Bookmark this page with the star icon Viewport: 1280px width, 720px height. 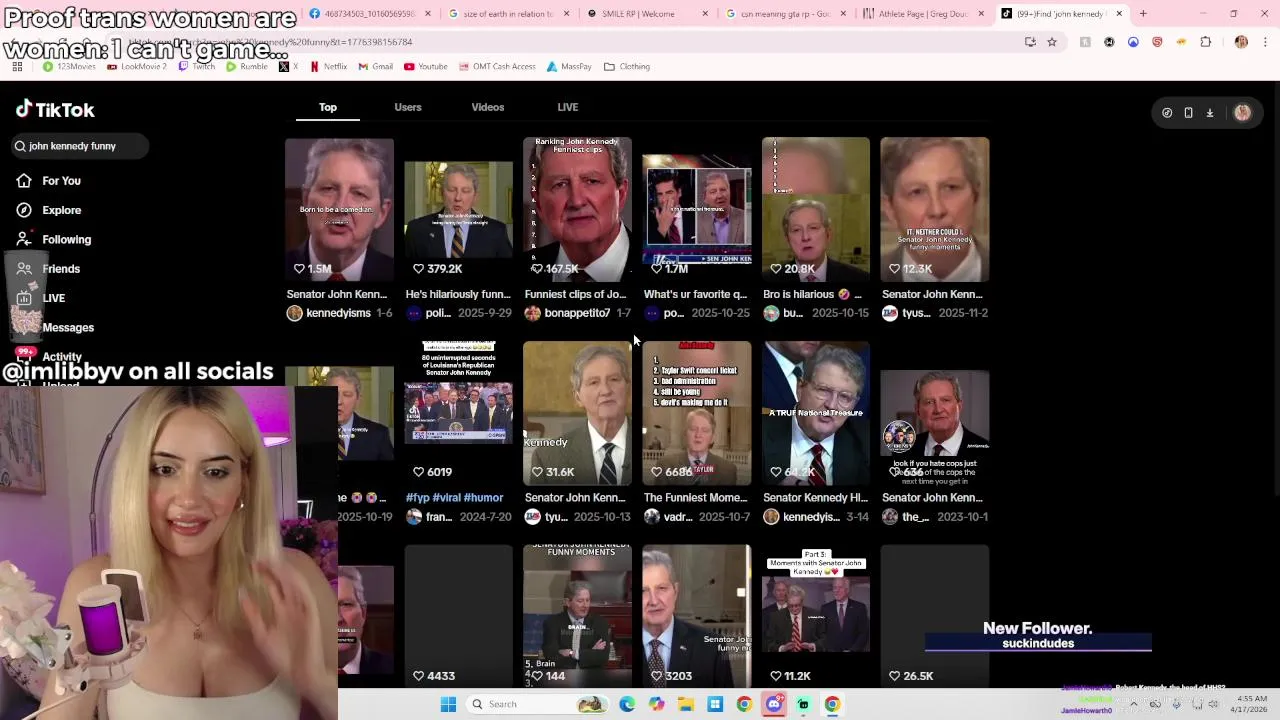pyautogui.click(x=1052, y=42)
